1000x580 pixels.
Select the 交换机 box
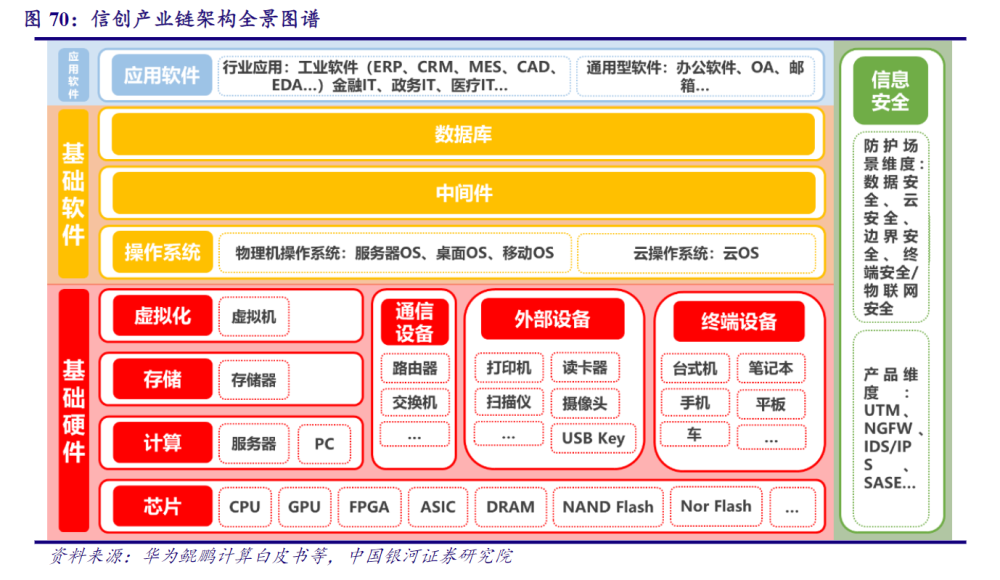point(415,403)
